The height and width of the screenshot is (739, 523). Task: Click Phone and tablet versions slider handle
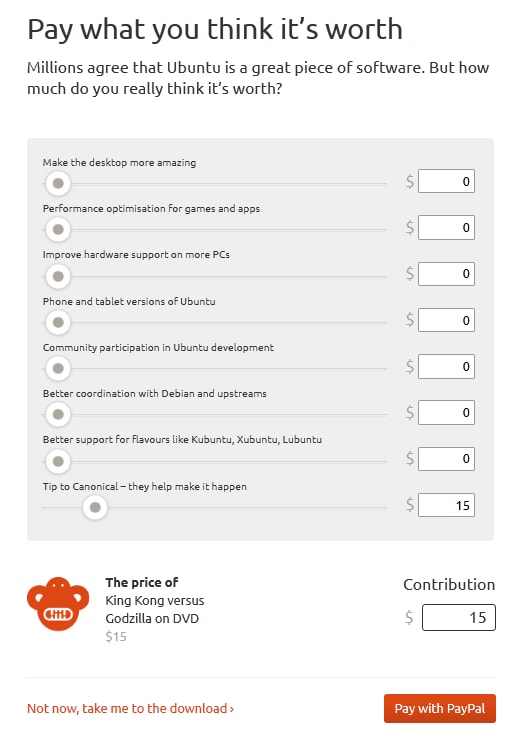[58, 322]
